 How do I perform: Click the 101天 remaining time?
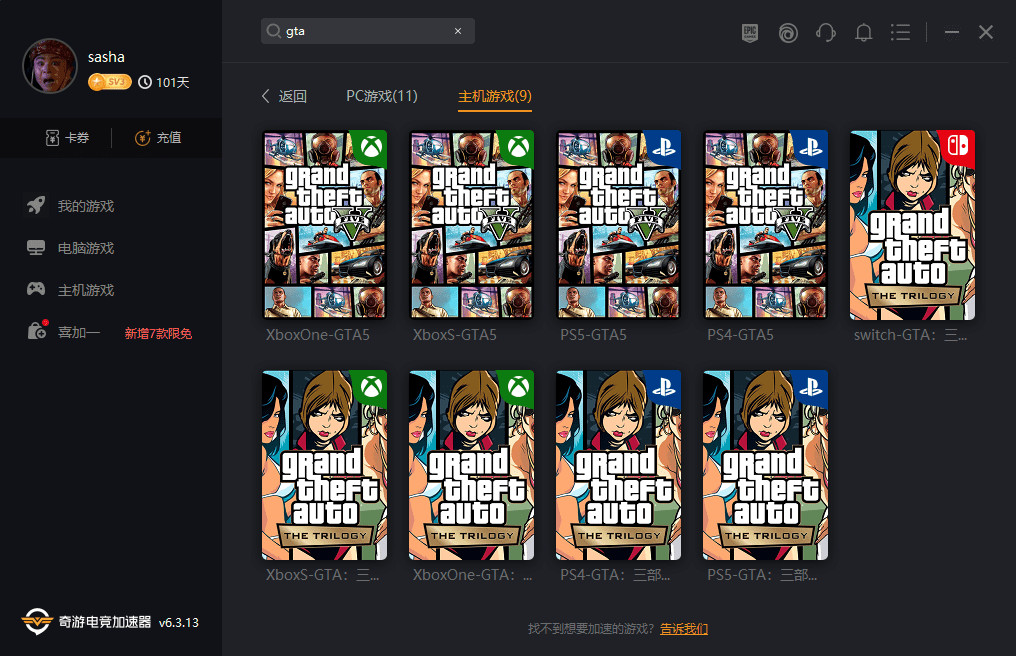coord(164,82)
